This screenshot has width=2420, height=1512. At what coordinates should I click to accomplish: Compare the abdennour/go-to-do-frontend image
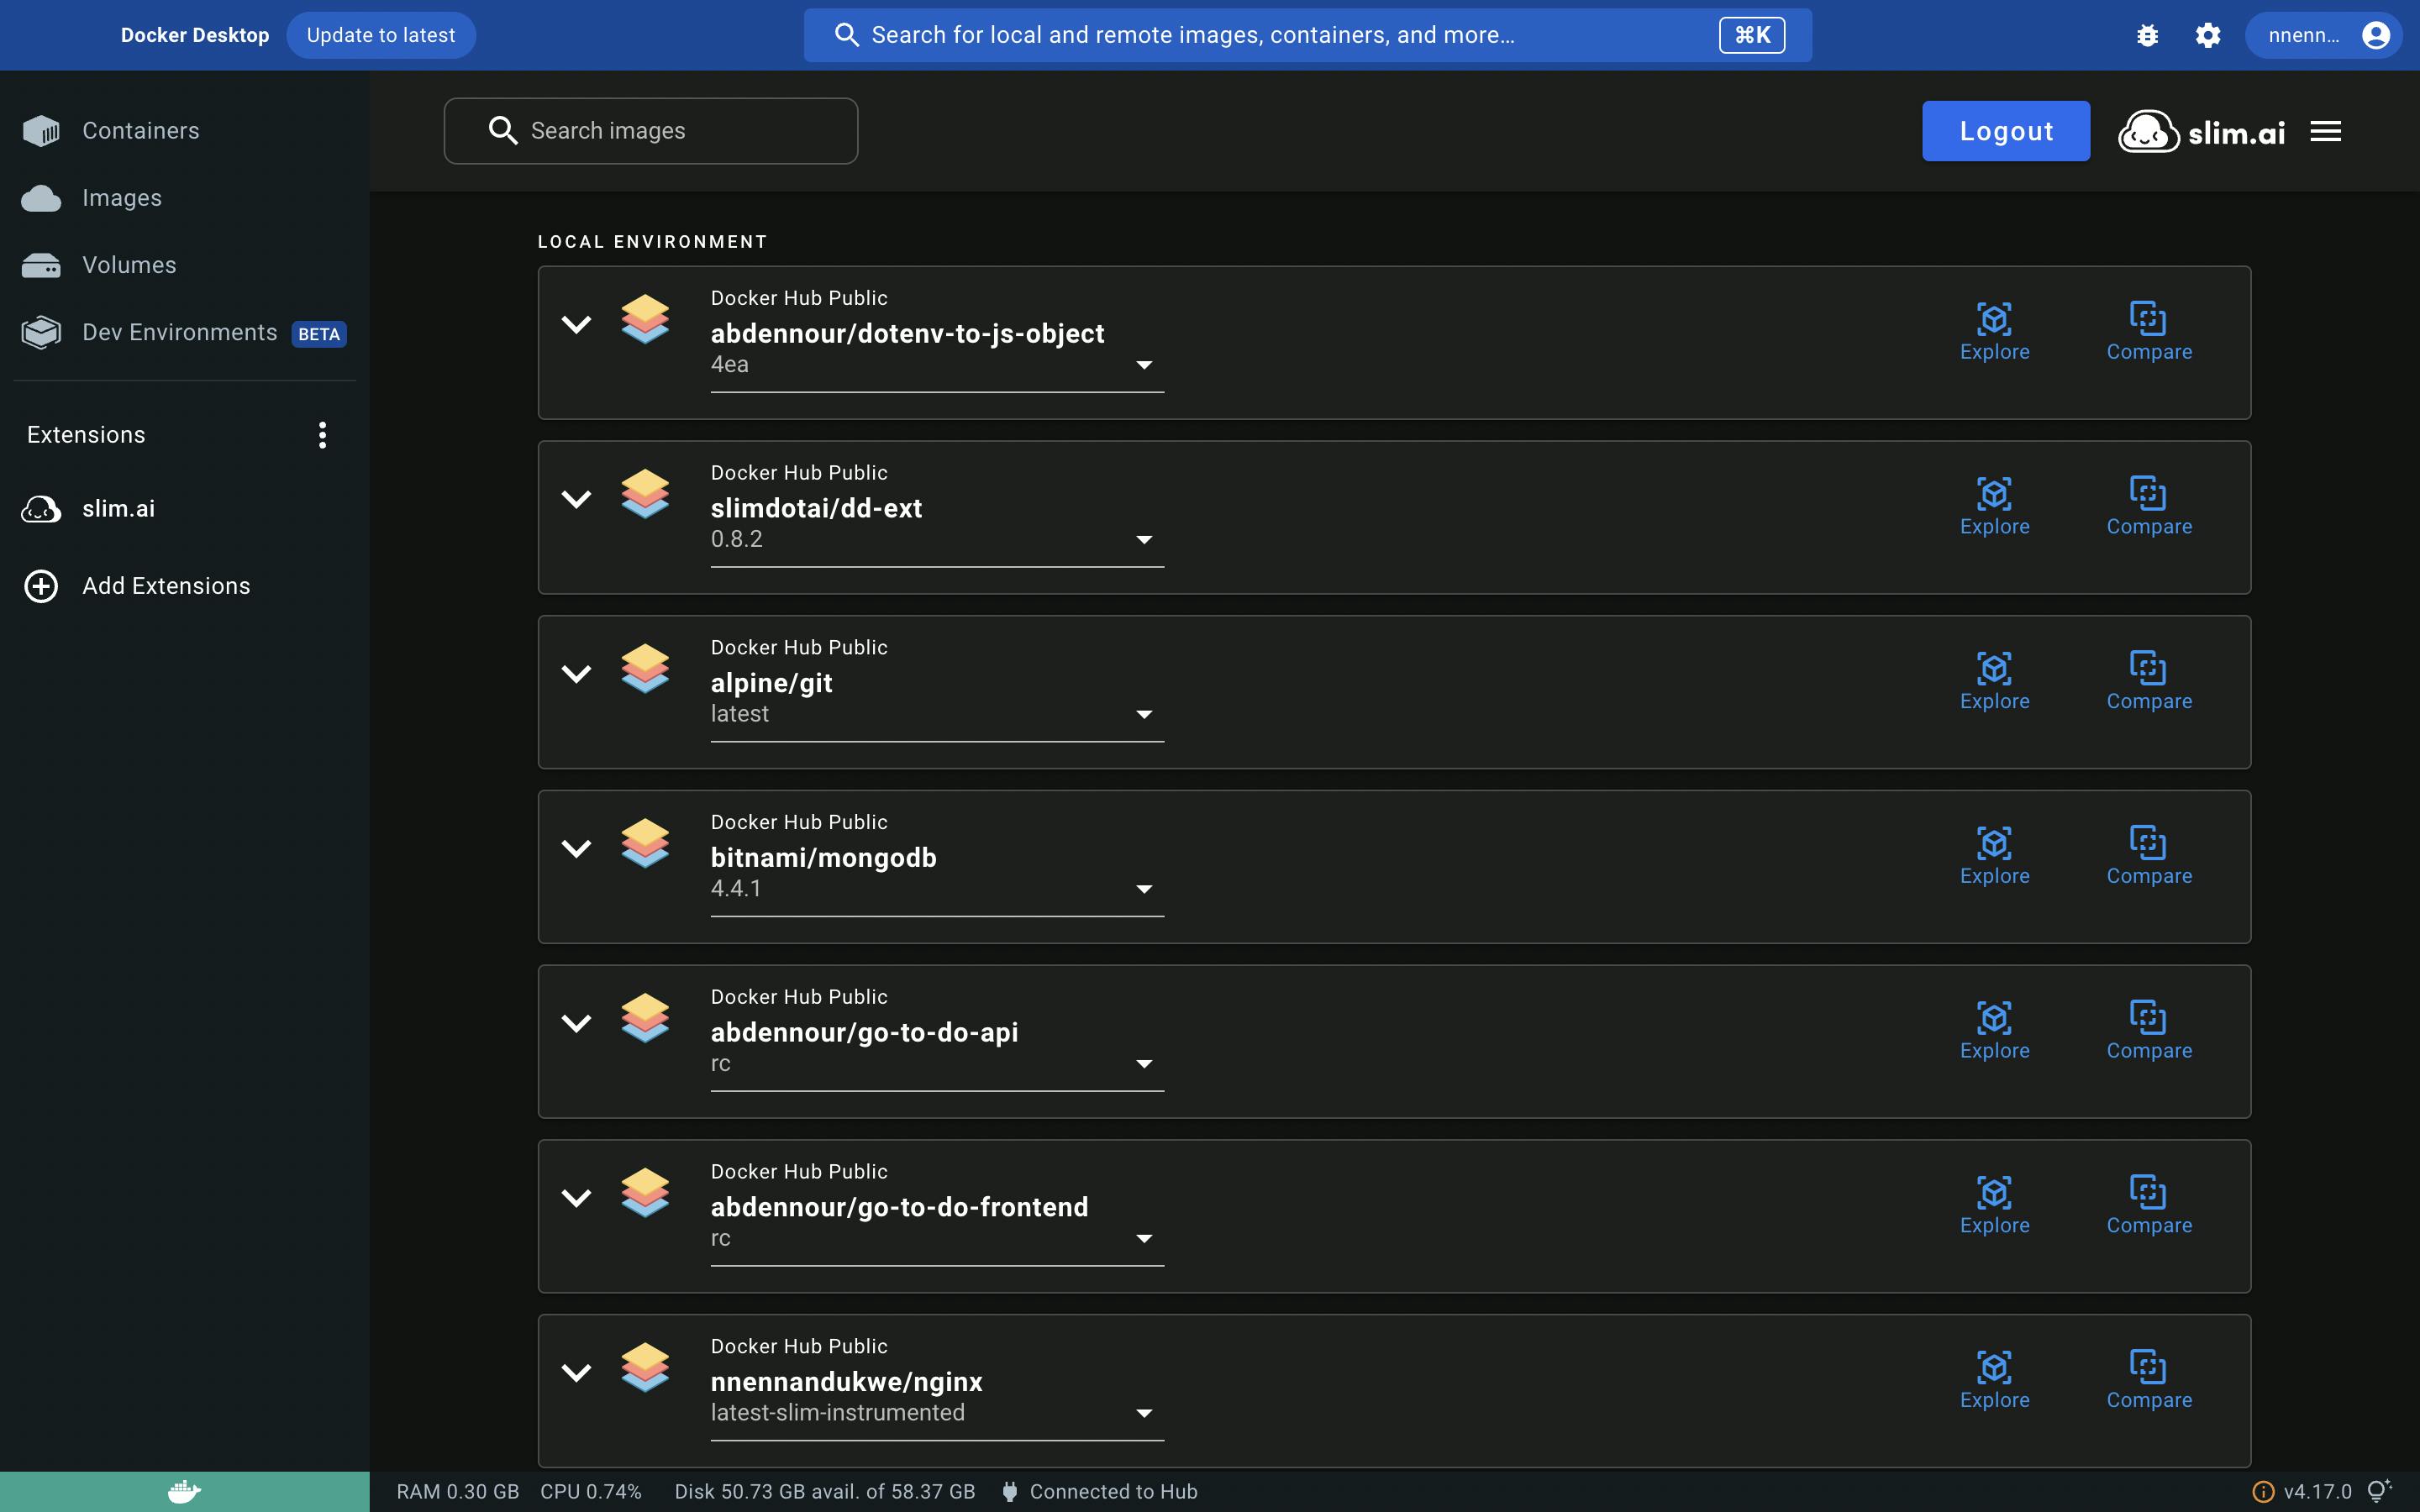pyautogui.click(x=2149, y=1206)
